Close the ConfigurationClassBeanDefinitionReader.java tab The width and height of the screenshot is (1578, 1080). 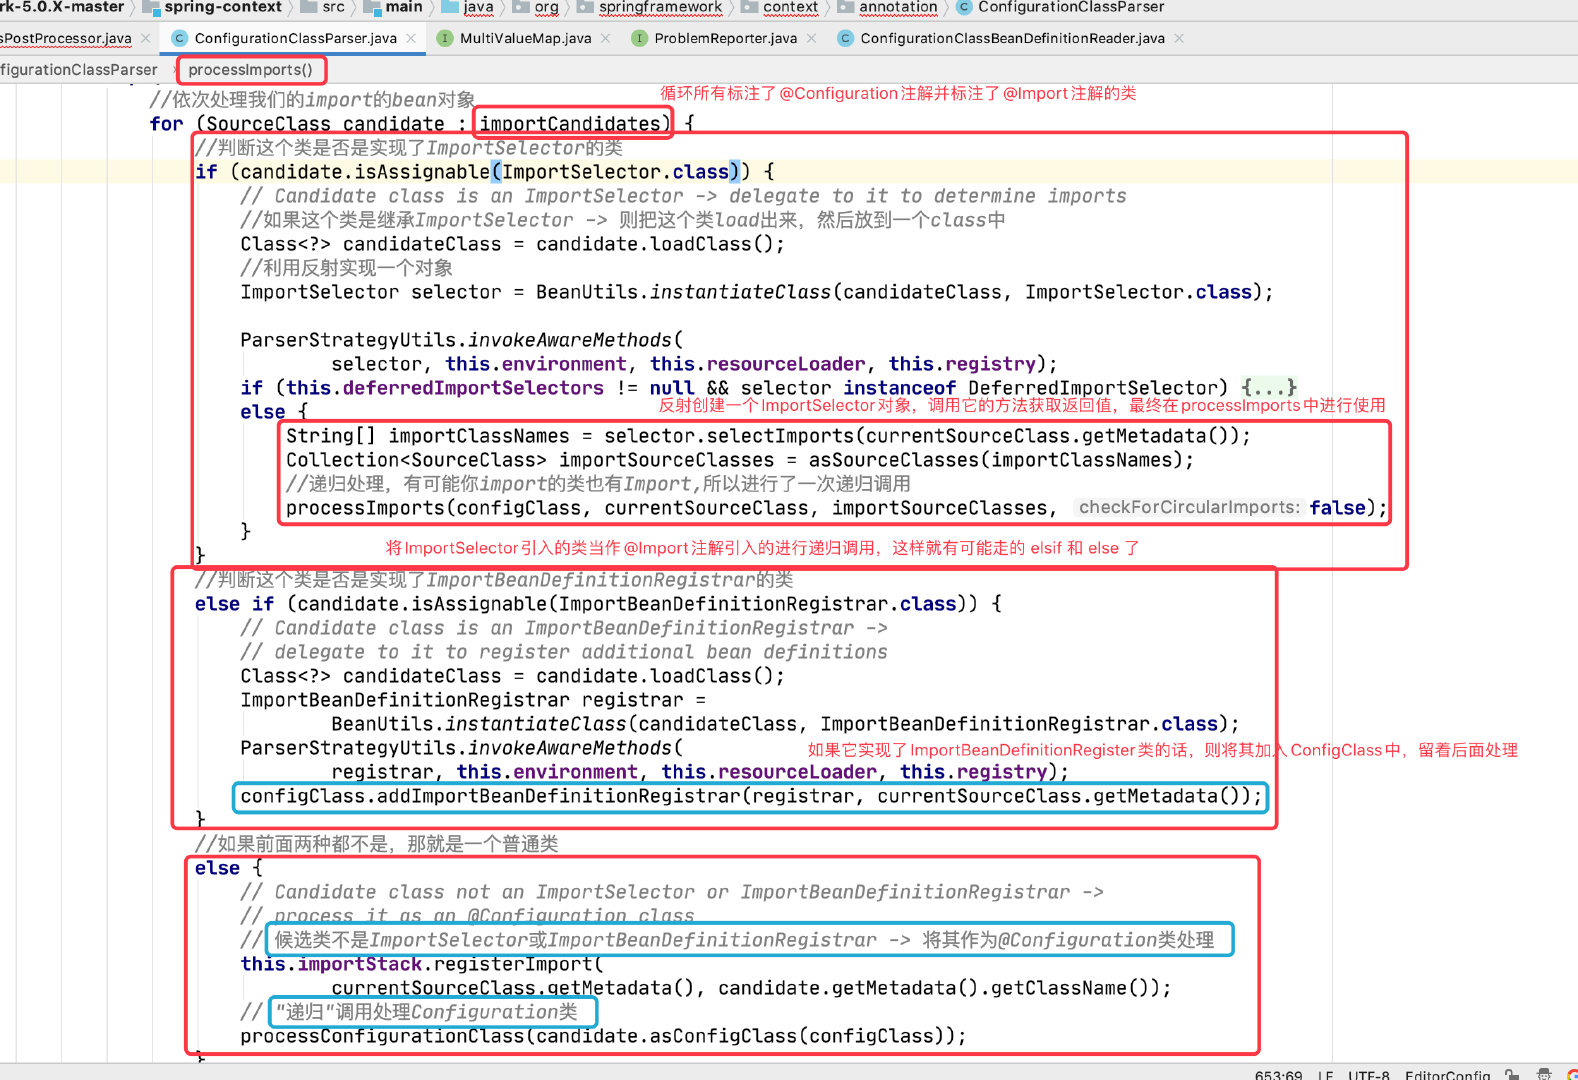pyautogui.click(x=1179, y=38)
